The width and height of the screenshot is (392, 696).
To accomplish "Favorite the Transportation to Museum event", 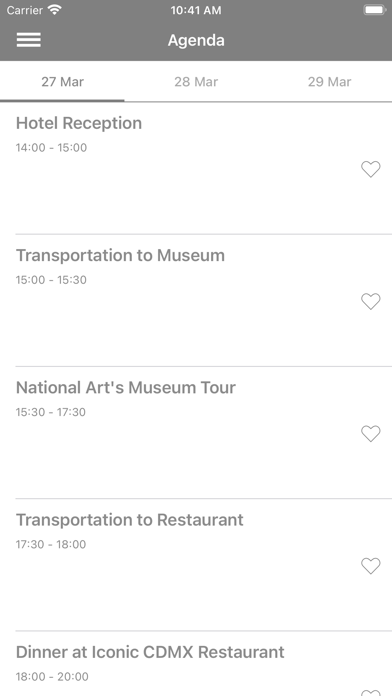I will [371, 301].
